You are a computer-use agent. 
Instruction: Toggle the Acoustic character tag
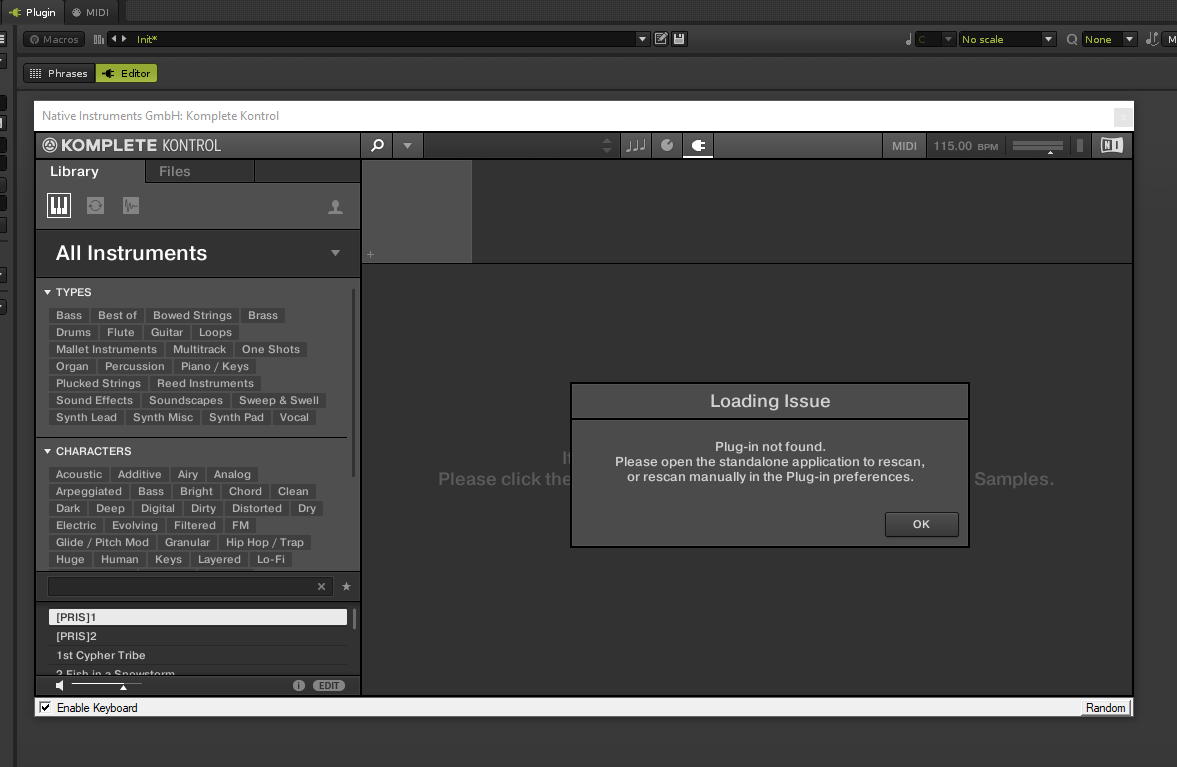79,474
